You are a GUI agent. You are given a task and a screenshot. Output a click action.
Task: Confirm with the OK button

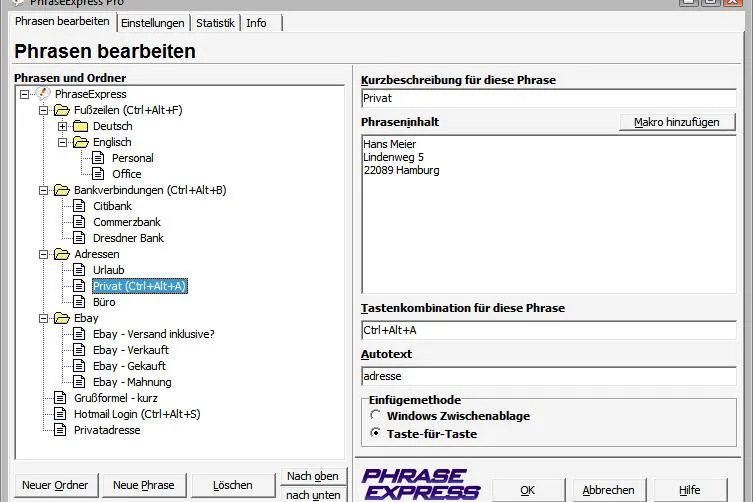pyautogui.click(x=528, y=490)
